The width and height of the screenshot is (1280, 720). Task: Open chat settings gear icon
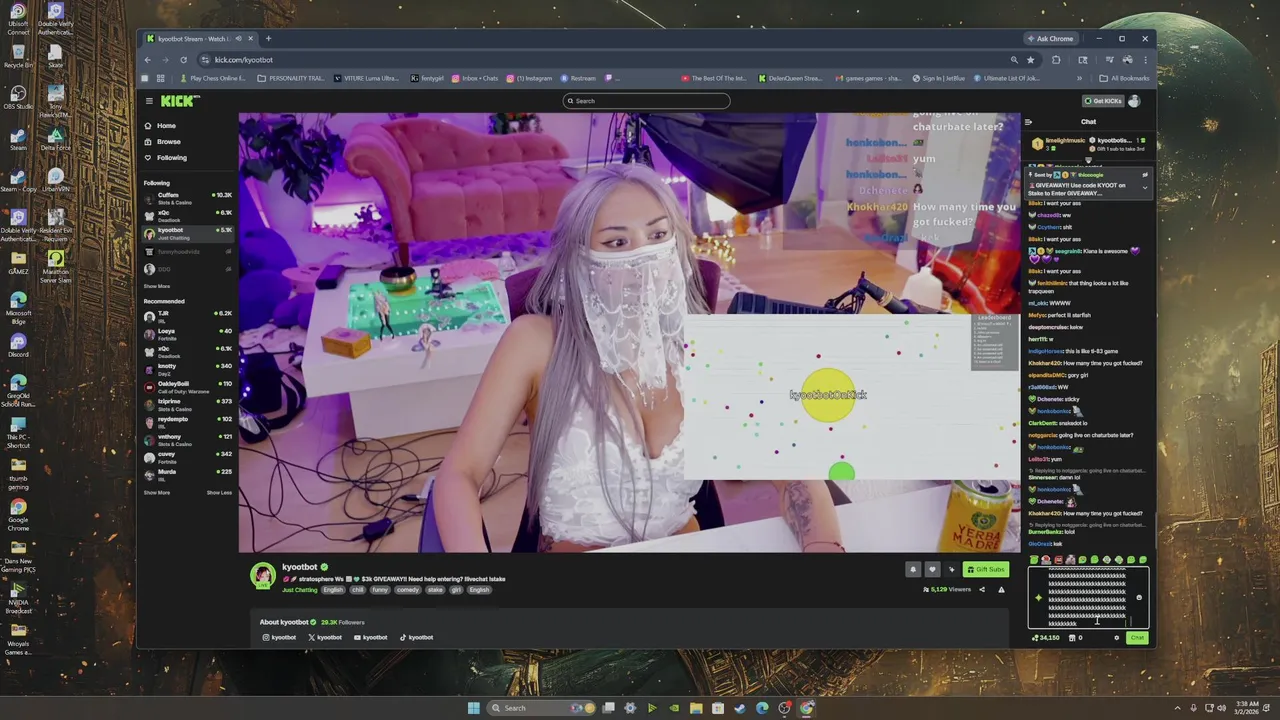(x=1117, y=638)
